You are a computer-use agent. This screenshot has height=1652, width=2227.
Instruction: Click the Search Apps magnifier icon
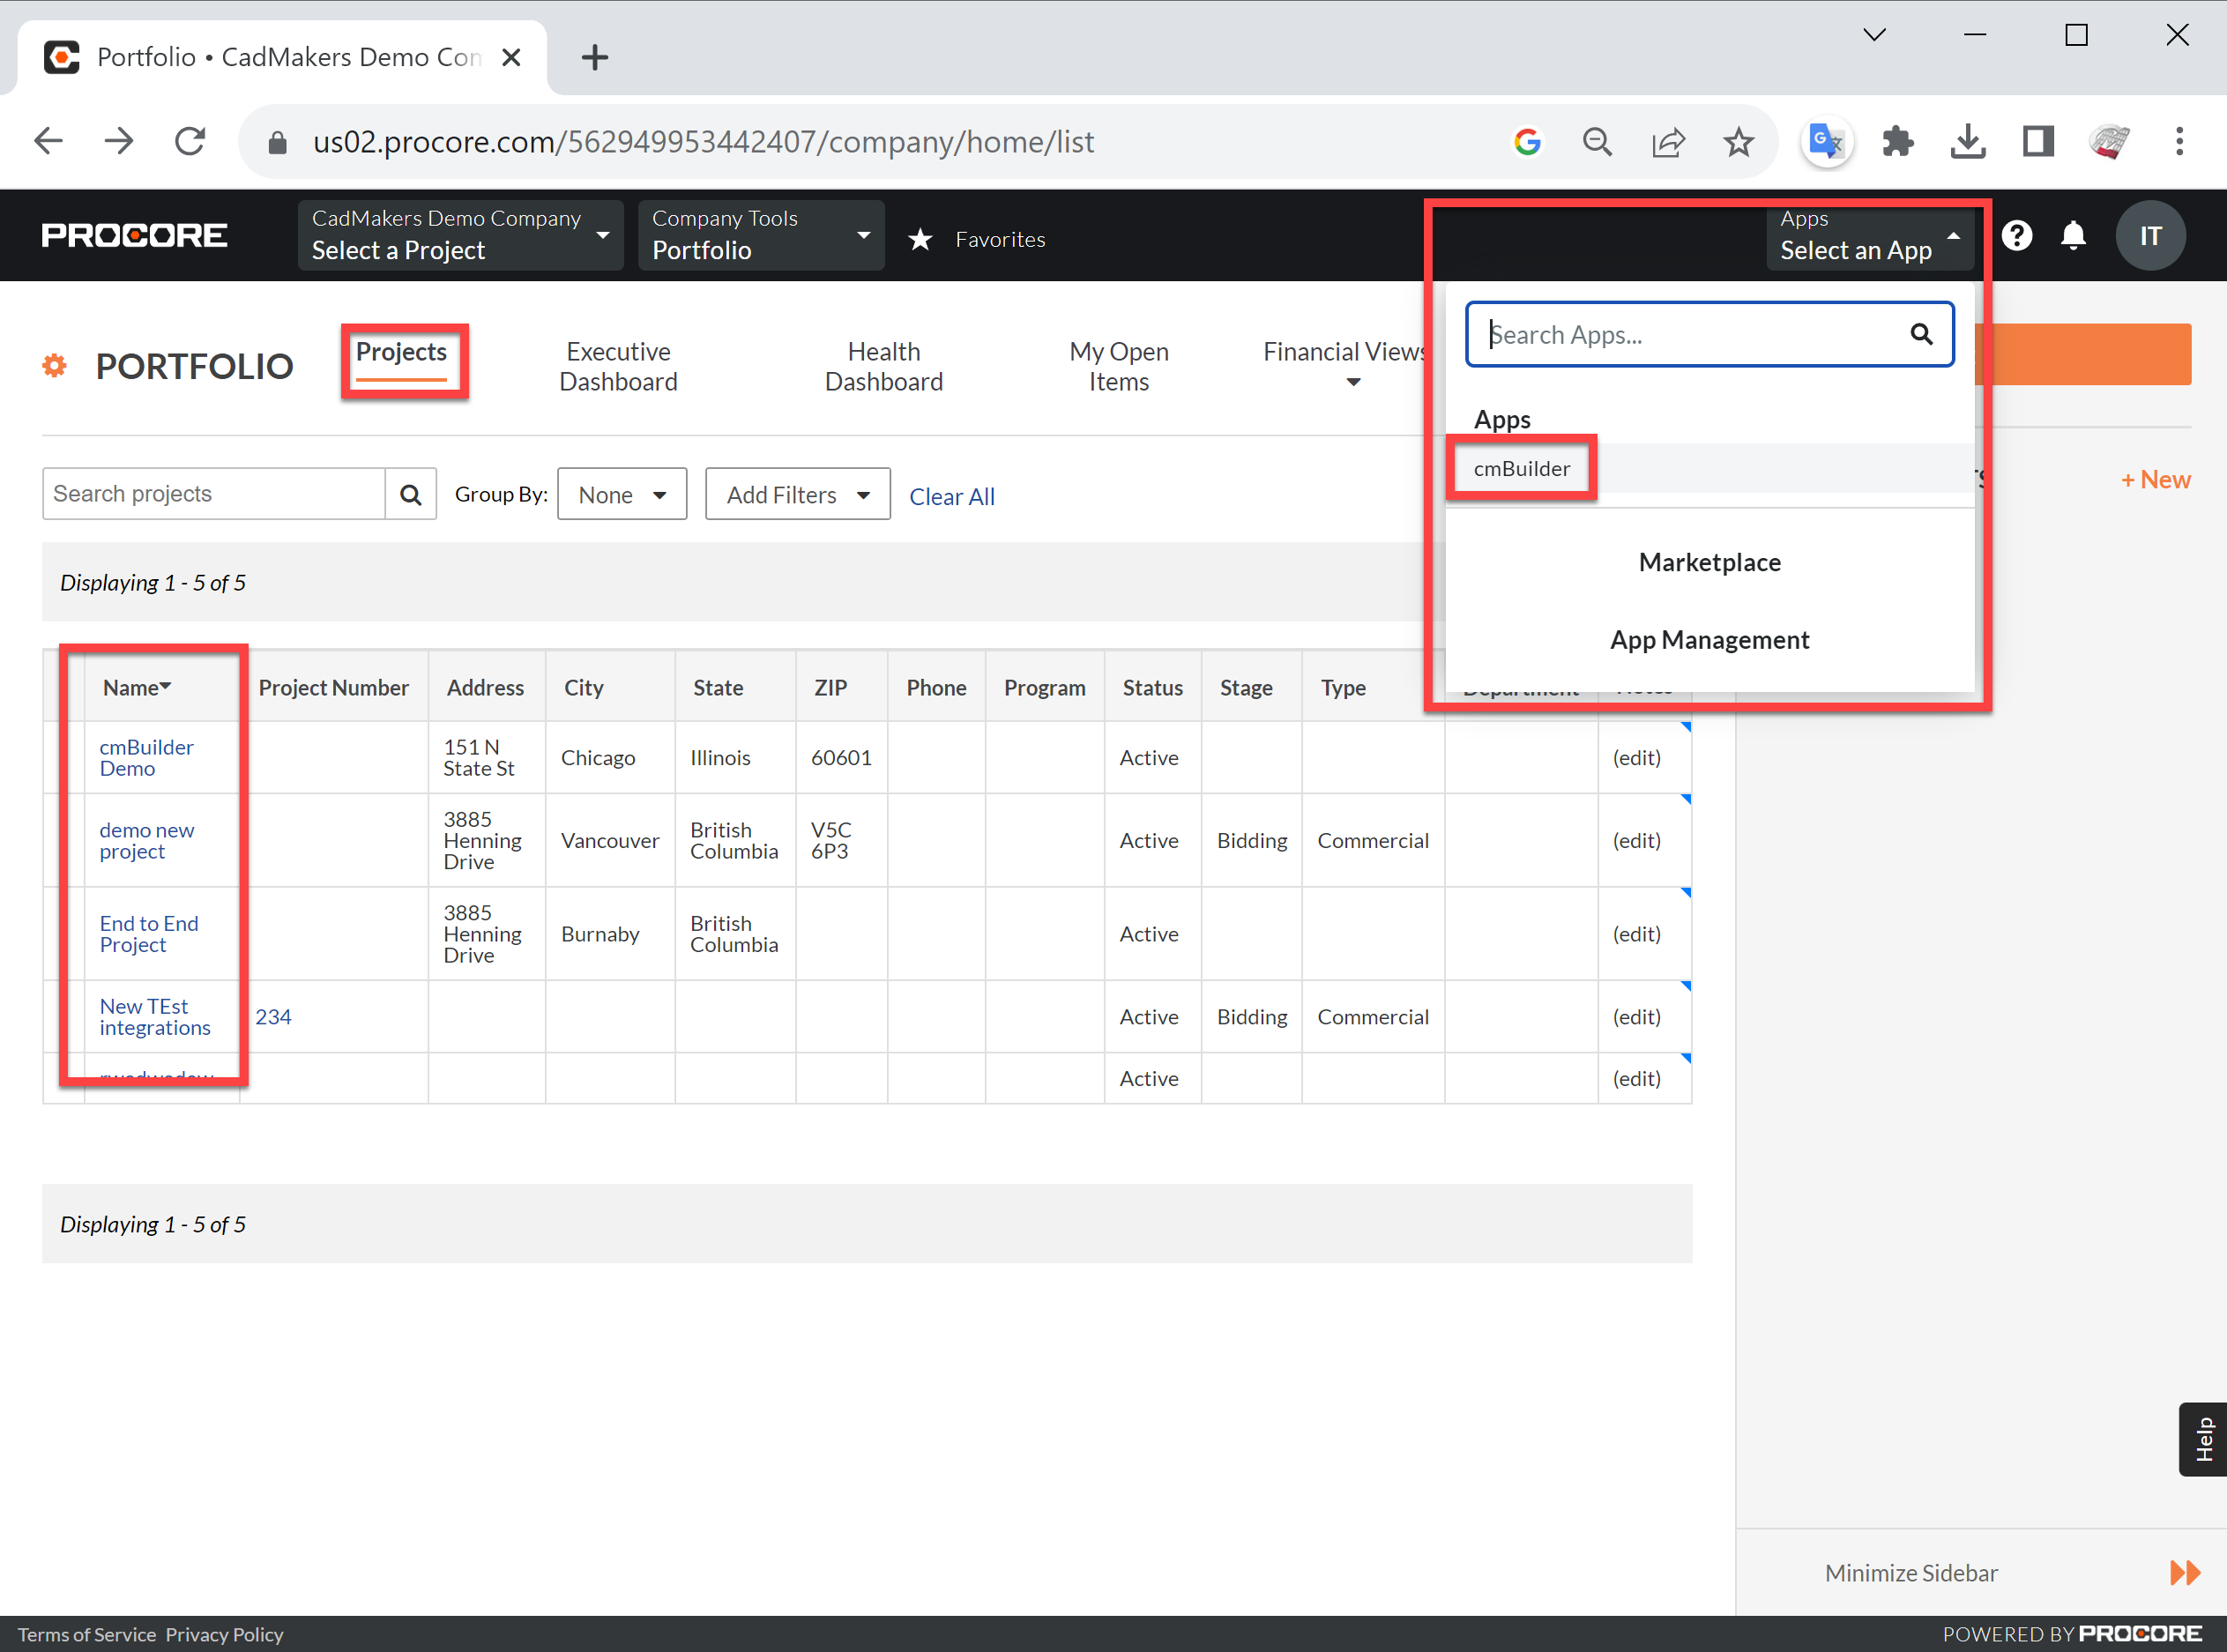pos(1921,334)
